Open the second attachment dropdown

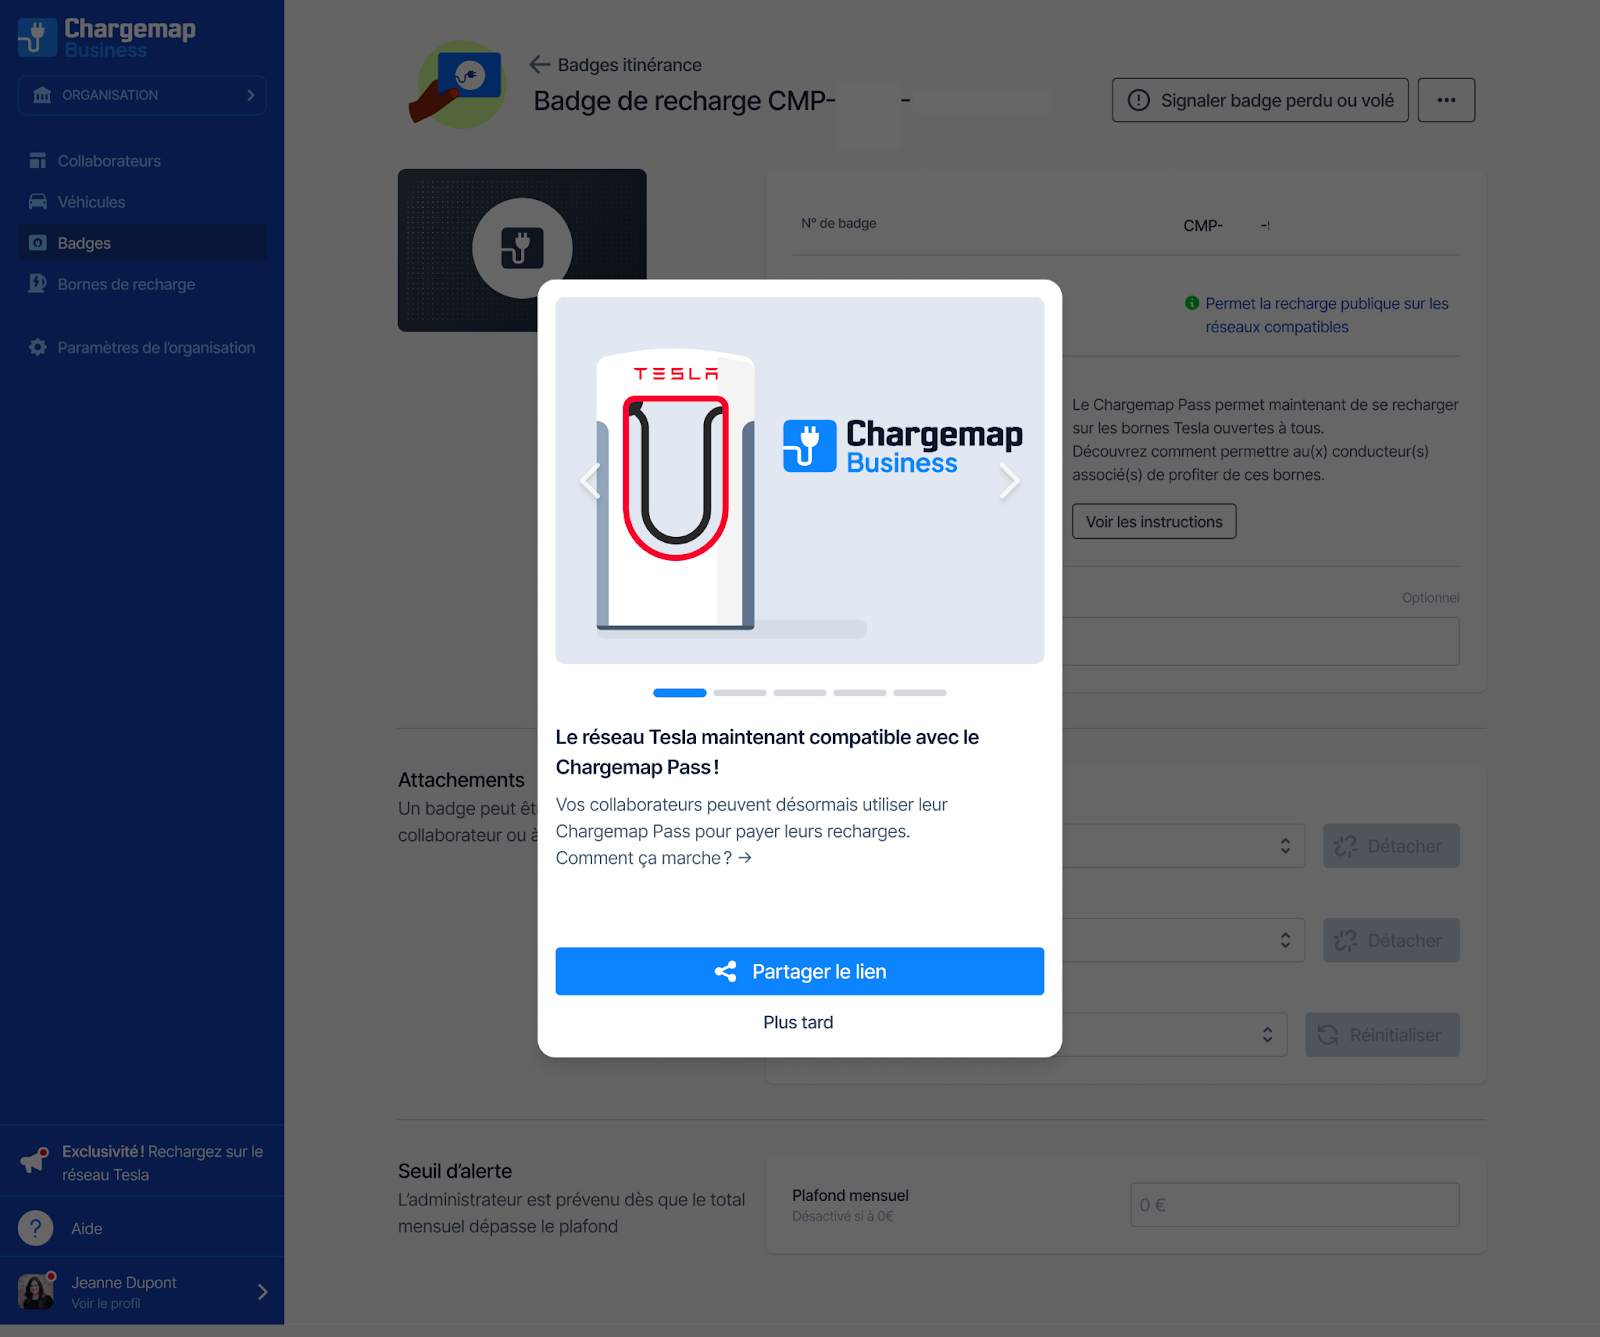(1184, 940)
